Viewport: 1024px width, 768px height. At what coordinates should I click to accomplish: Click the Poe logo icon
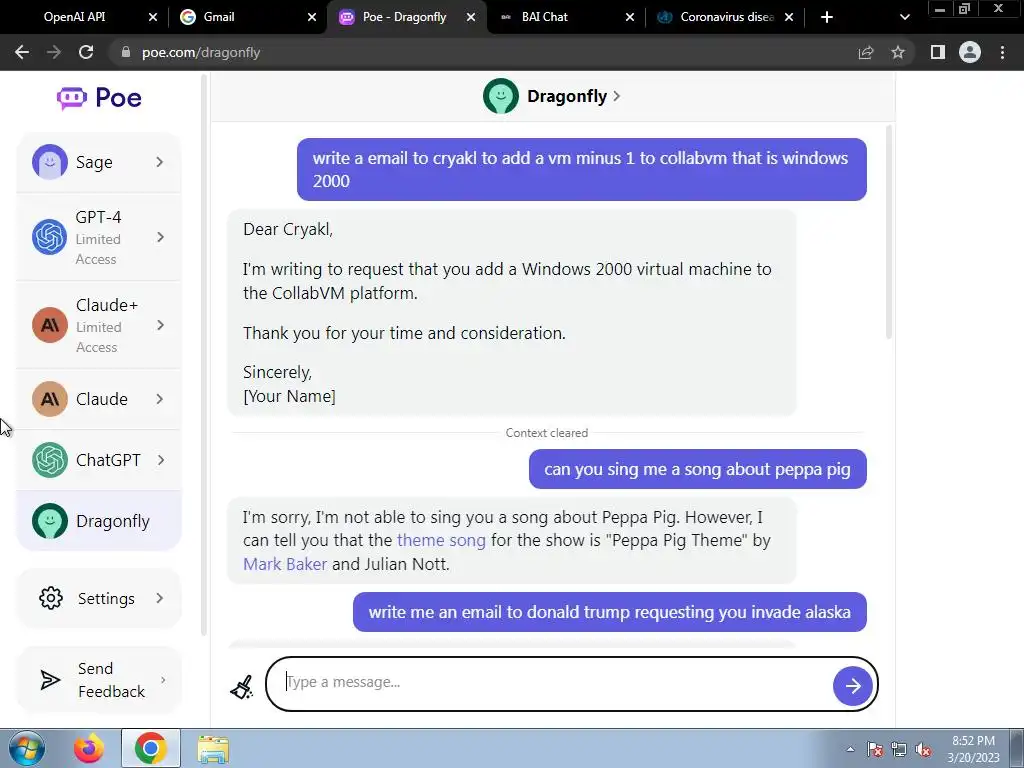coord(72,98)
